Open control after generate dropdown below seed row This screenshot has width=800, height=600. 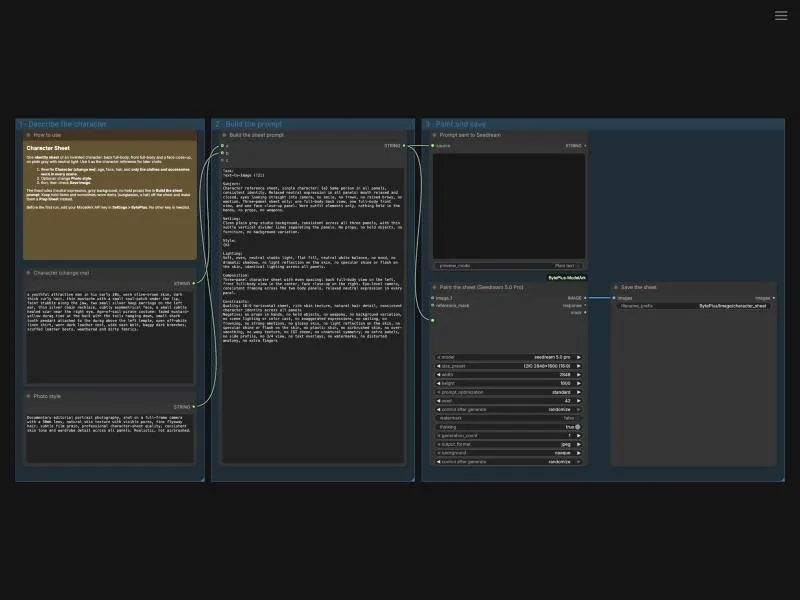pos(509,409)
